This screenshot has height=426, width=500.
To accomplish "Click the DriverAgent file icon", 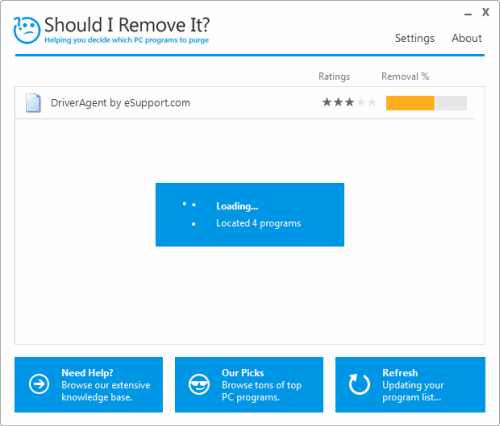I will tap(33, 103).
